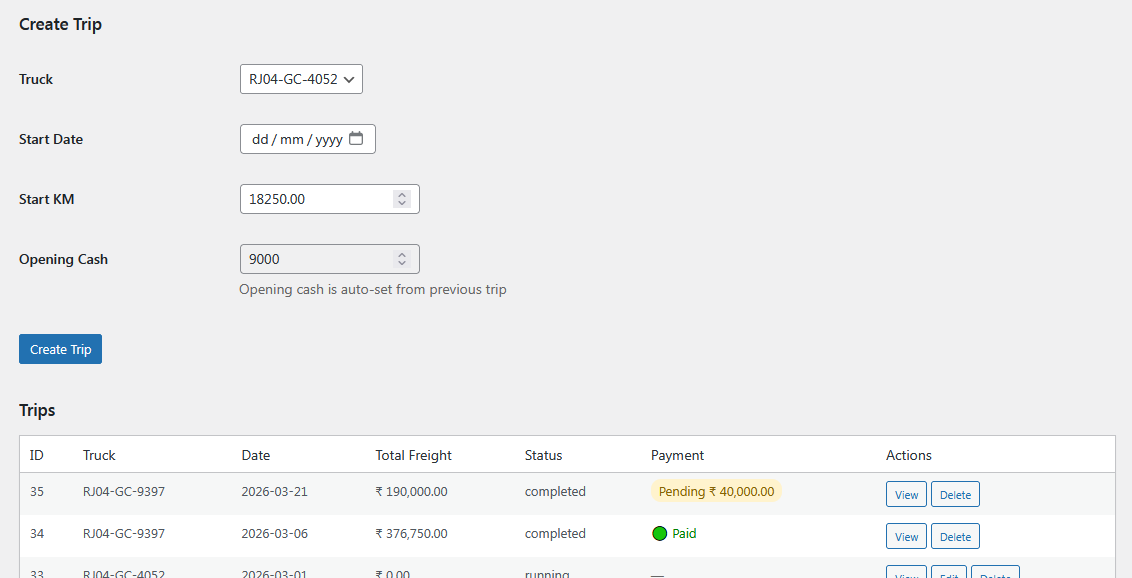The image size is (1132, 578).
Task: Delete the trip dated 2026-03-06
Action: 955,536
